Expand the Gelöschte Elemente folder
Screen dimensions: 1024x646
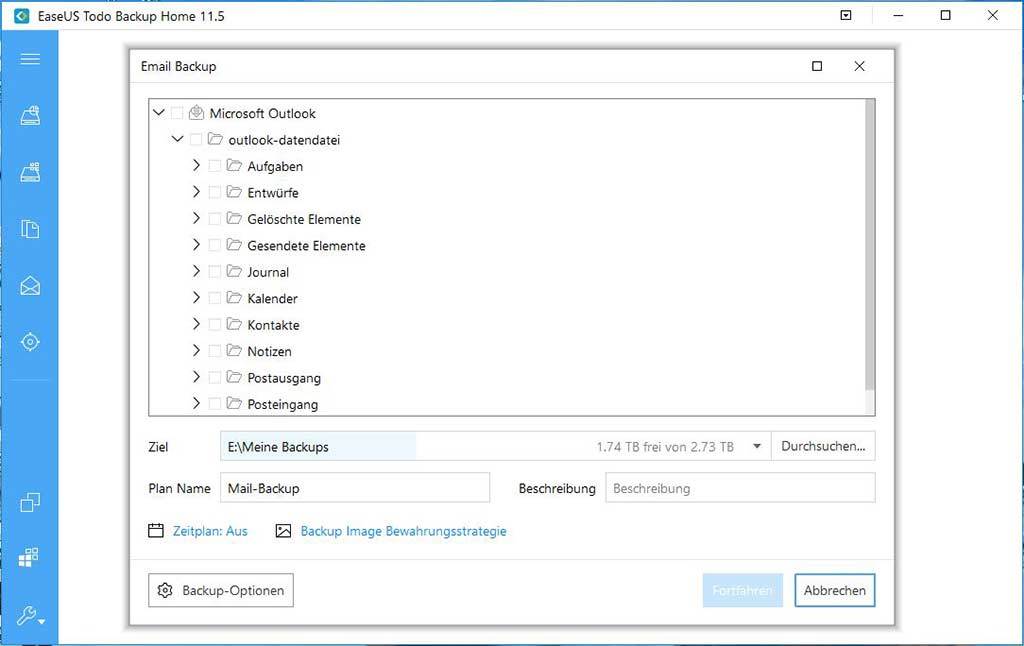point(196,218)
